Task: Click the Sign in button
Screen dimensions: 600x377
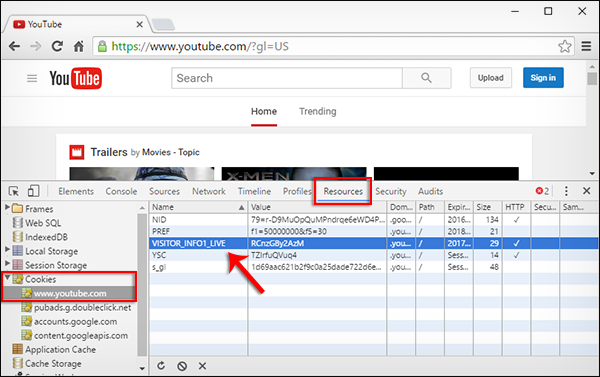Action: (x=543, y=78)
